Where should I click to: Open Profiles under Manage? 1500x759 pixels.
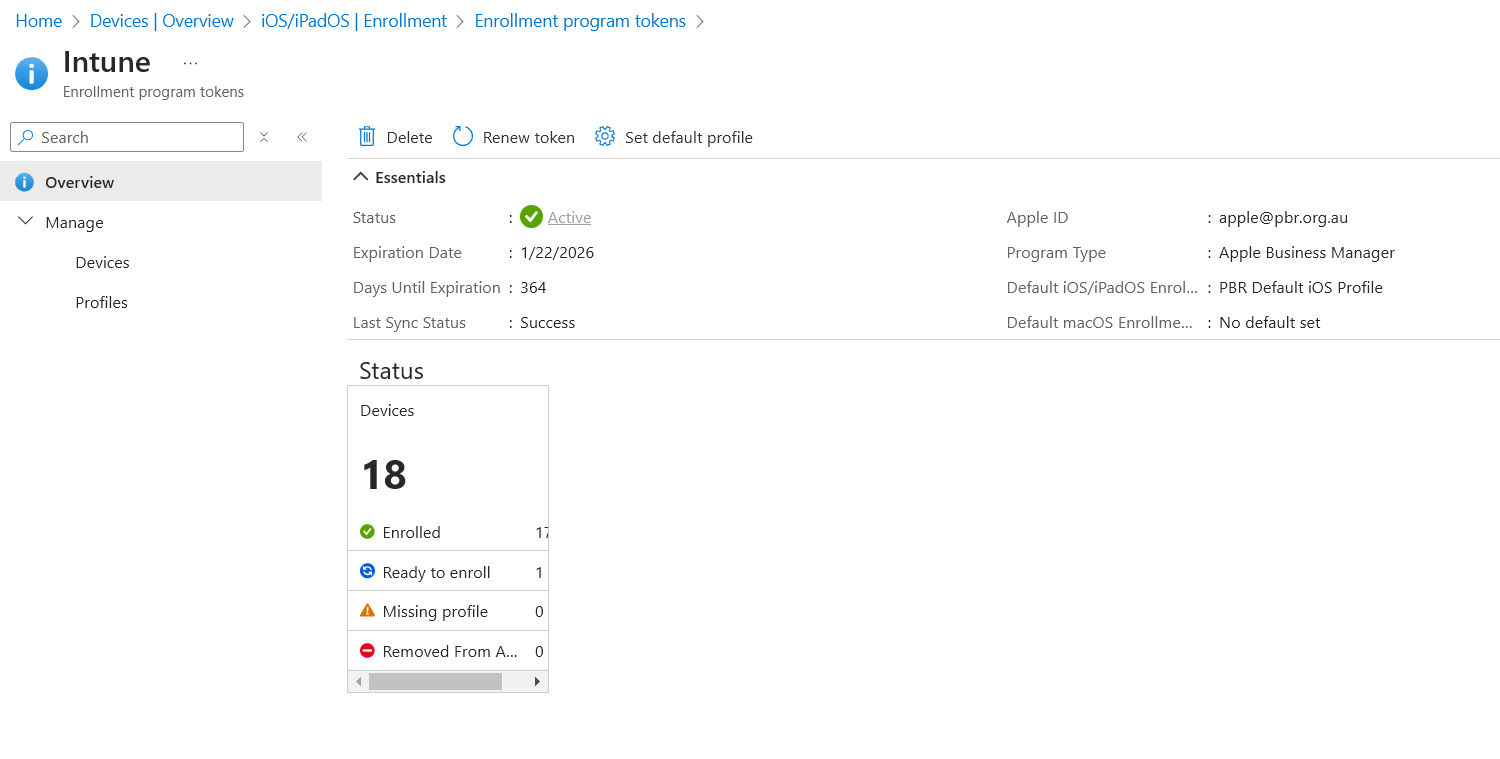click(101, 302)
